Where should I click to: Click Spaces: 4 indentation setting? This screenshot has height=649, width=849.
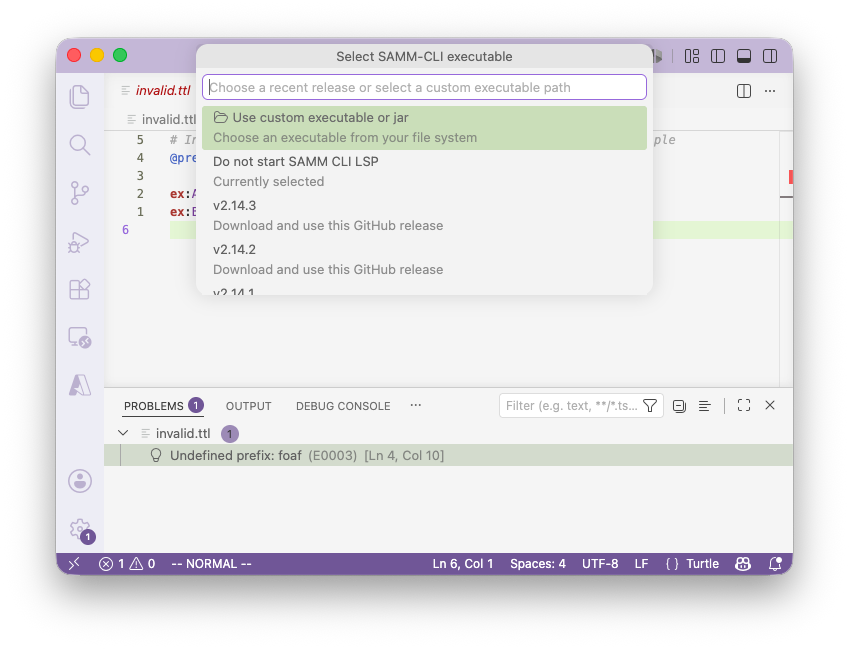pos(538,563)
